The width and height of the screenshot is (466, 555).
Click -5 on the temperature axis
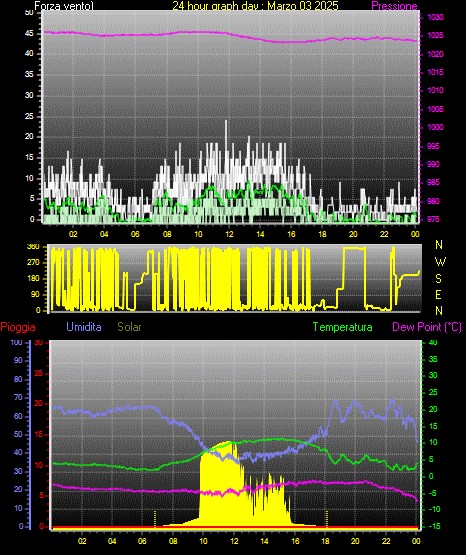point(433,493)
